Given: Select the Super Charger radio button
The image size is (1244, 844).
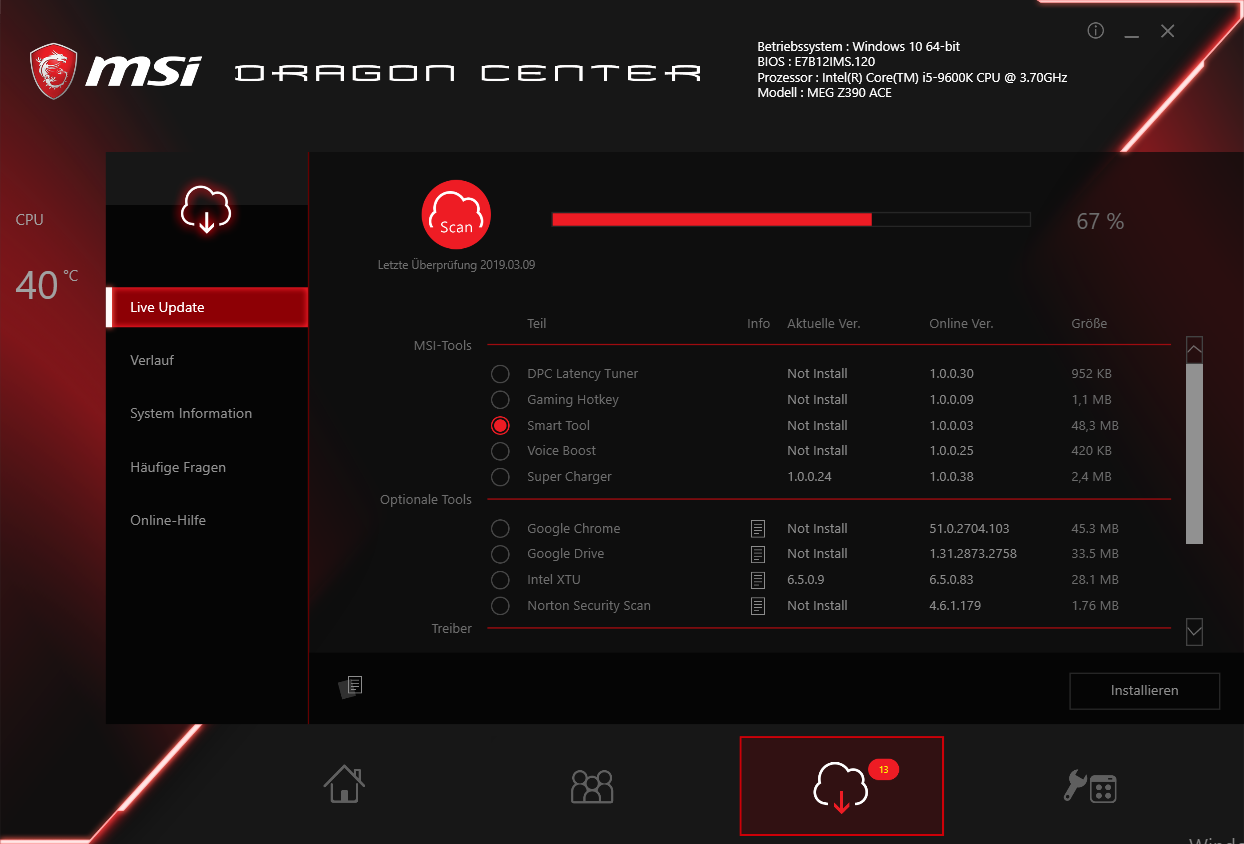Looking at the screenshot, I should click(x=500, y=477).
